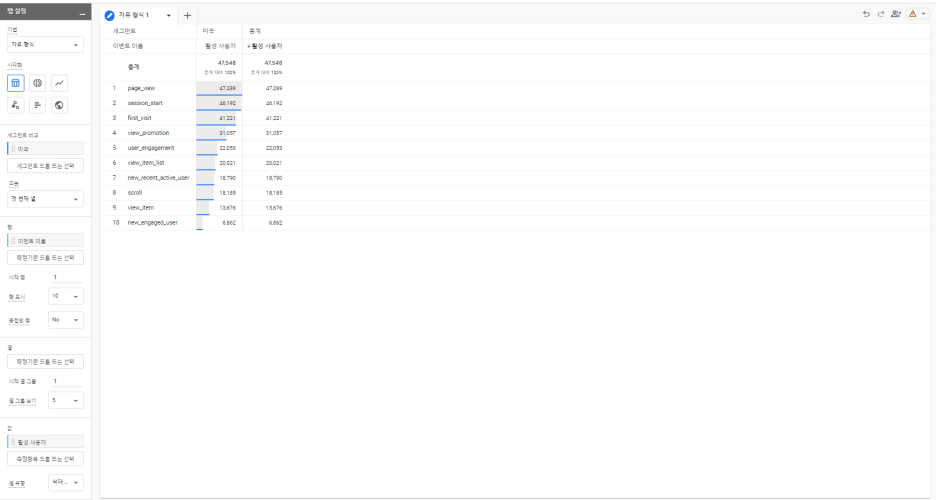The width and height of the screenshot is (936, 500).
Task: Open the technique dropdown 자유 형식
Action: click(45, 45)
